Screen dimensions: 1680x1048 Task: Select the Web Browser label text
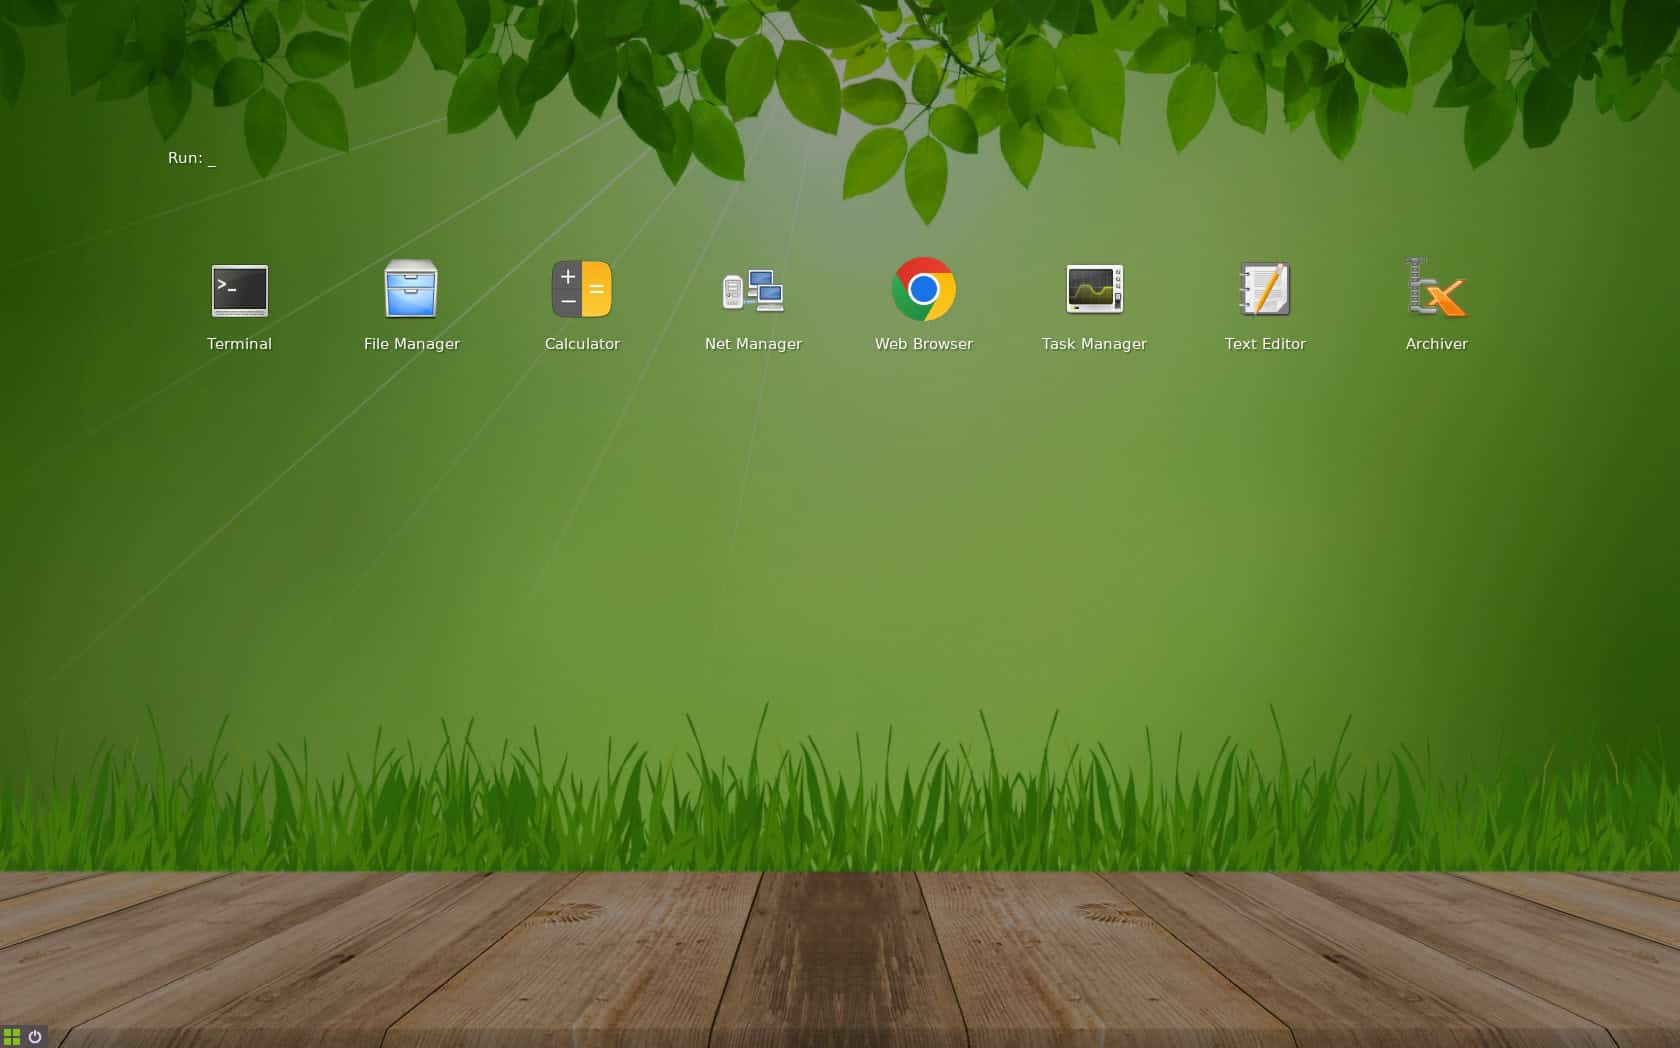coord(923,344)
